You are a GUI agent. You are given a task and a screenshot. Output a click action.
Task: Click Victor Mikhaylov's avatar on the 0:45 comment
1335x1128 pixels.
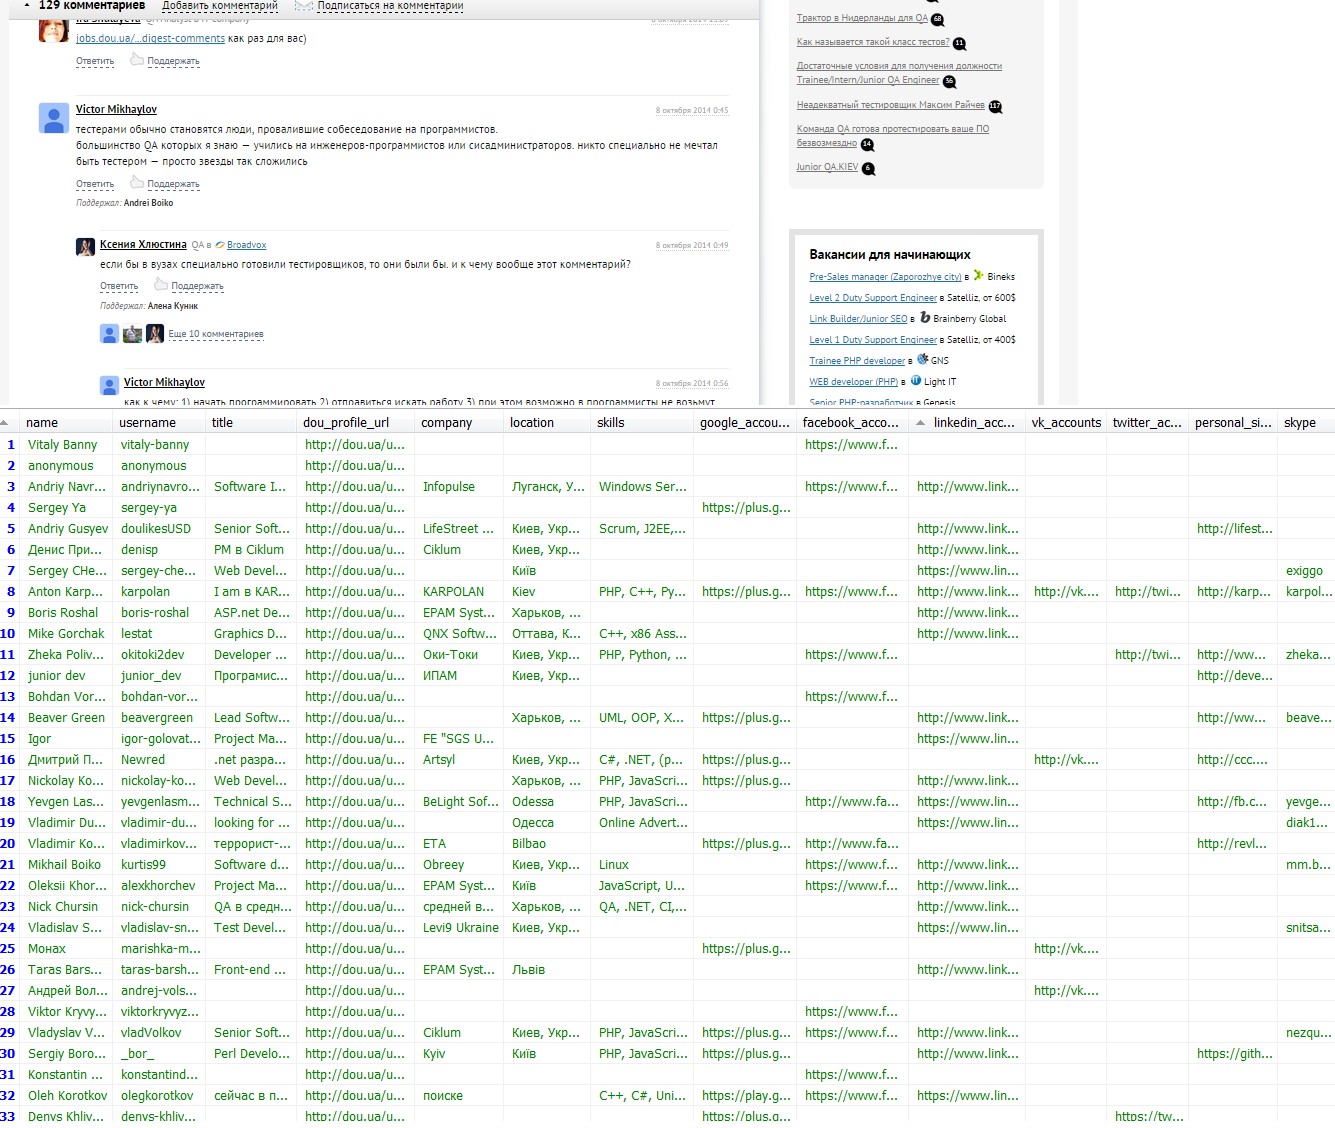[x=54, y=118]
